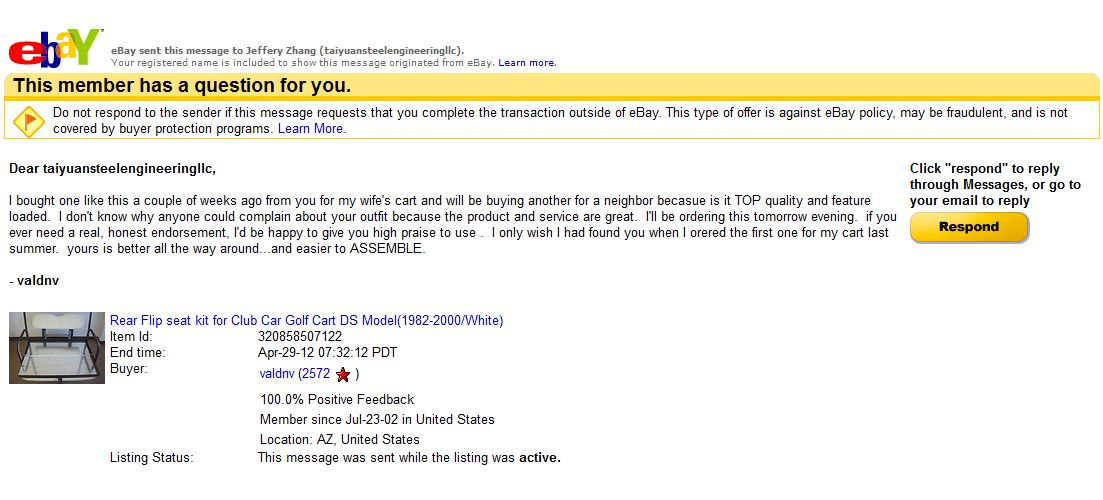Click the red feedback star icon

pyautogui.click(x=343, y=374)
